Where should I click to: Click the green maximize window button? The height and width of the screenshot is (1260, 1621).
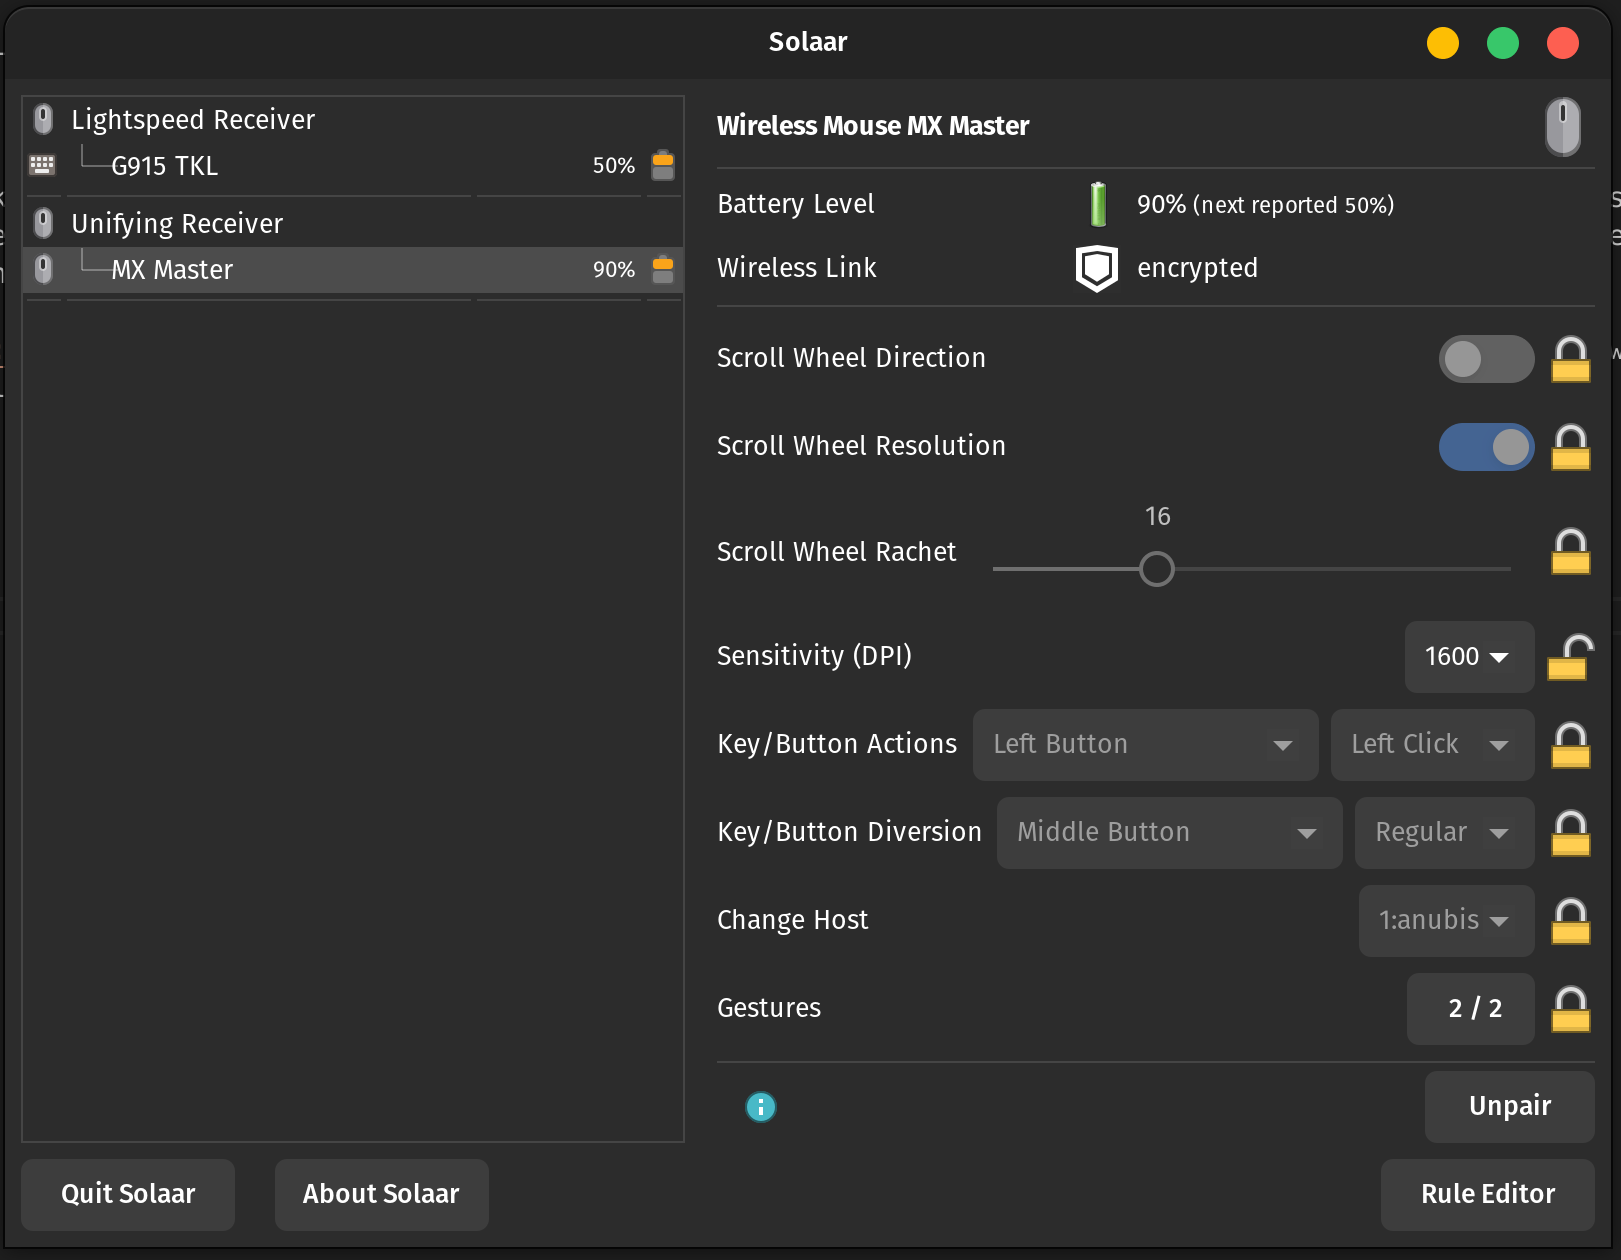[1502, 43]
